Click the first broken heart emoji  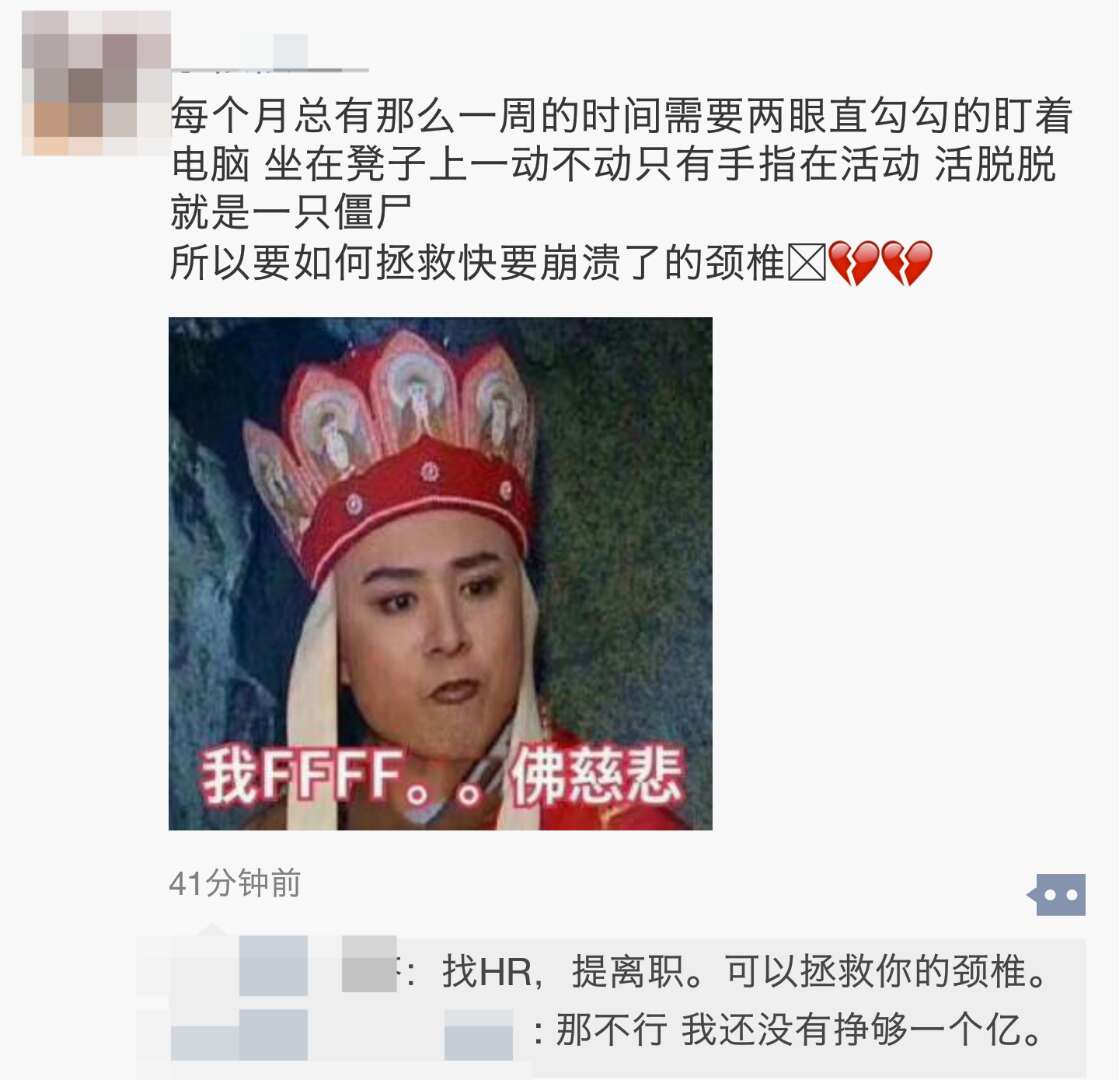[854, 263]
